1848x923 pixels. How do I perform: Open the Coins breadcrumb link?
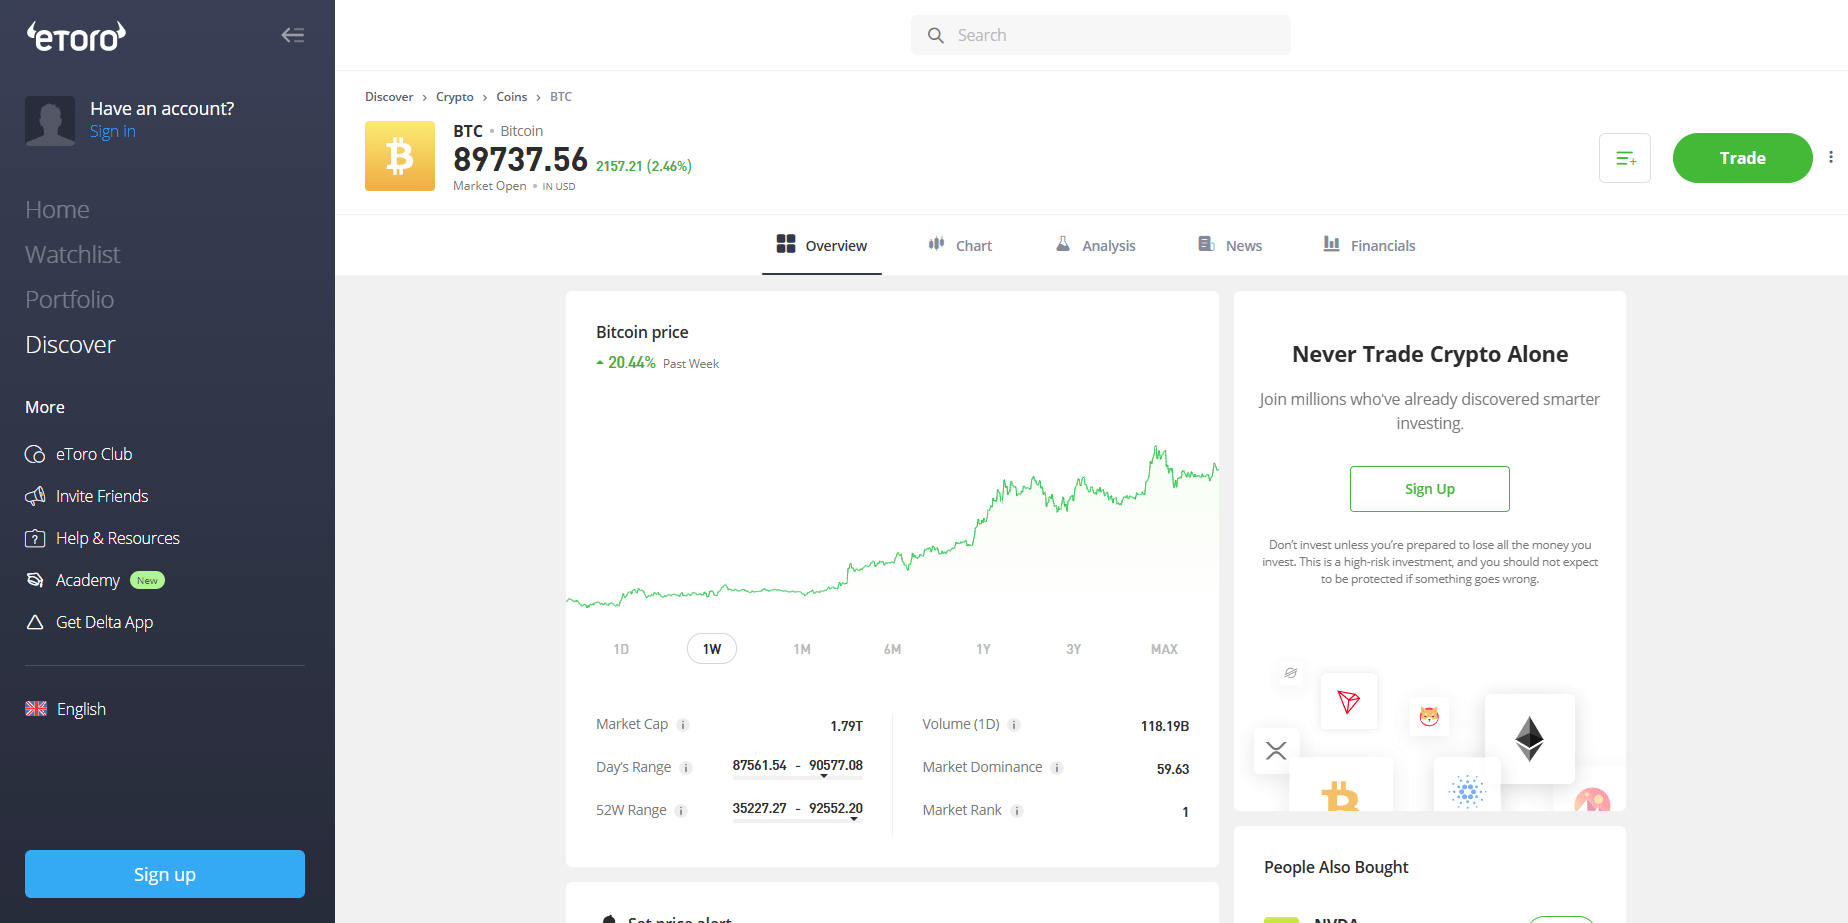click(x=512, y=97)
